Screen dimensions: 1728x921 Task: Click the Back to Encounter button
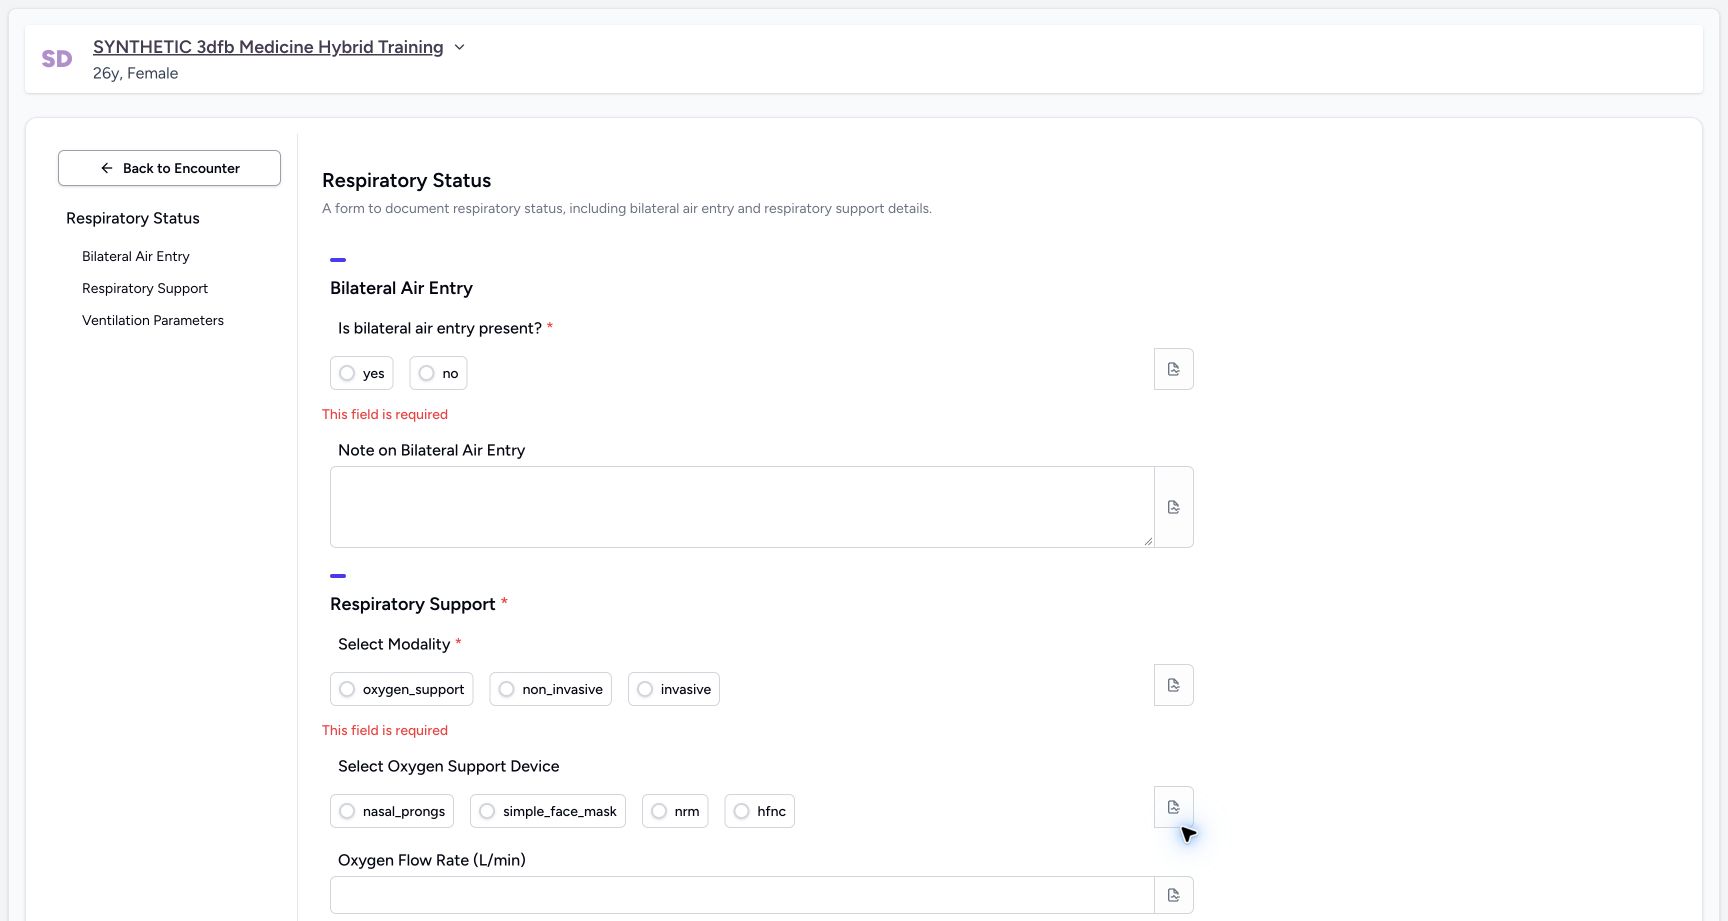pyautogui.click(x=169, y=168)
